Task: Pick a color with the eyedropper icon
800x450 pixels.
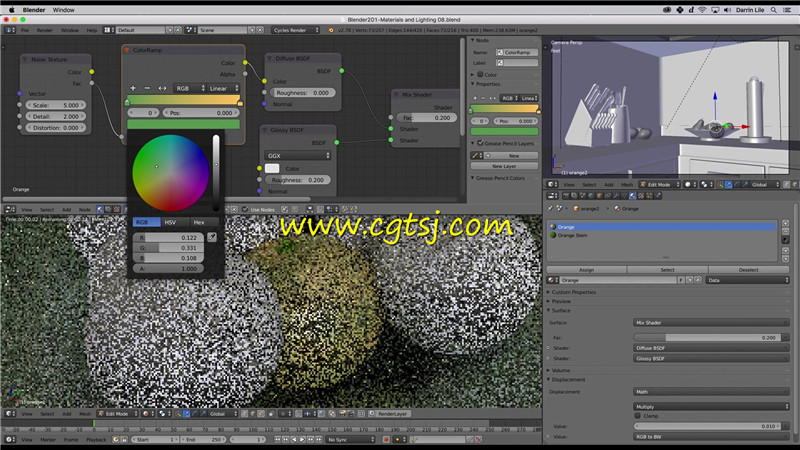Action: (212, 237)
